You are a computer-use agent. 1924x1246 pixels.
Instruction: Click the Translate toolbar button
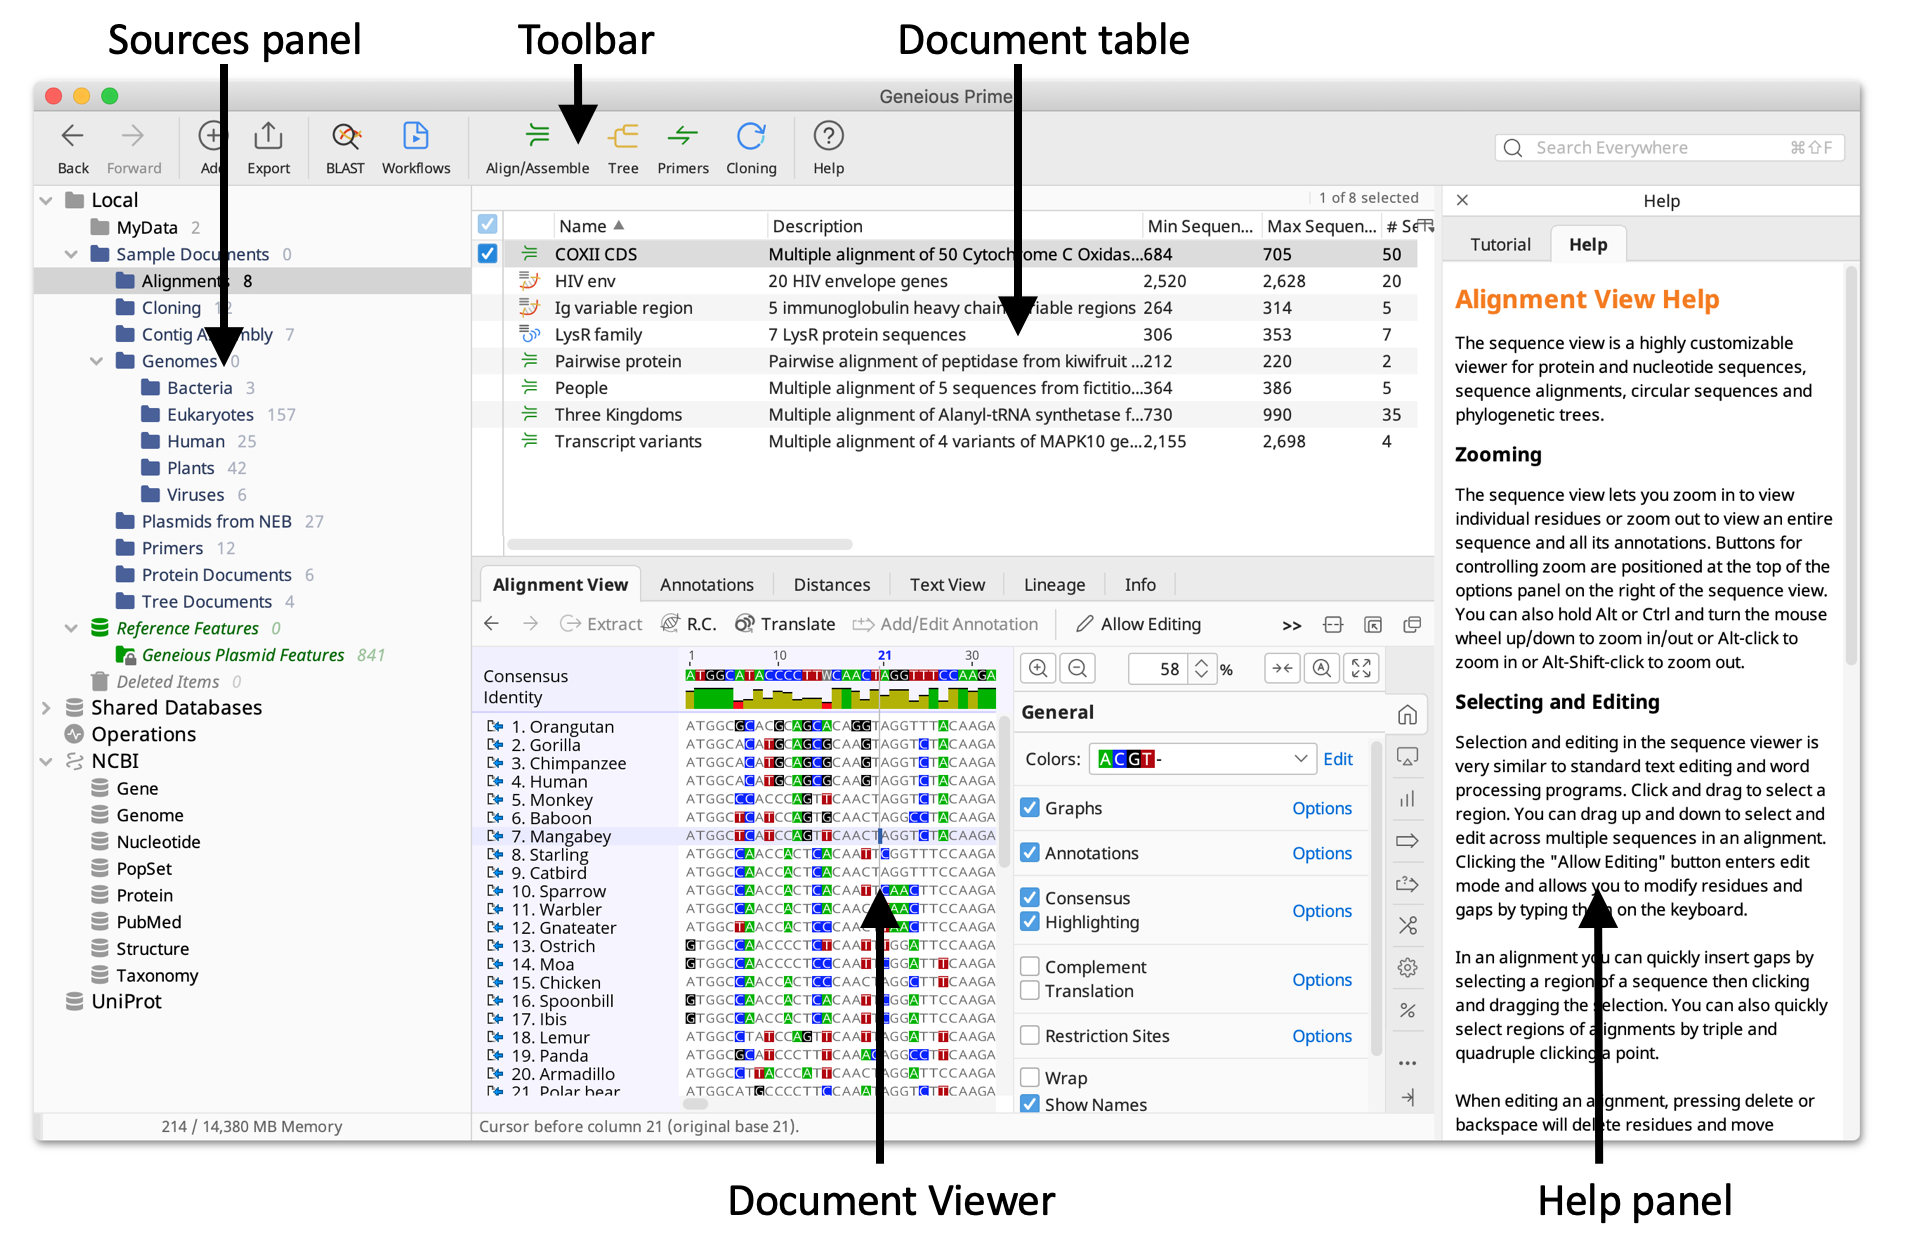tap(785, 624)
